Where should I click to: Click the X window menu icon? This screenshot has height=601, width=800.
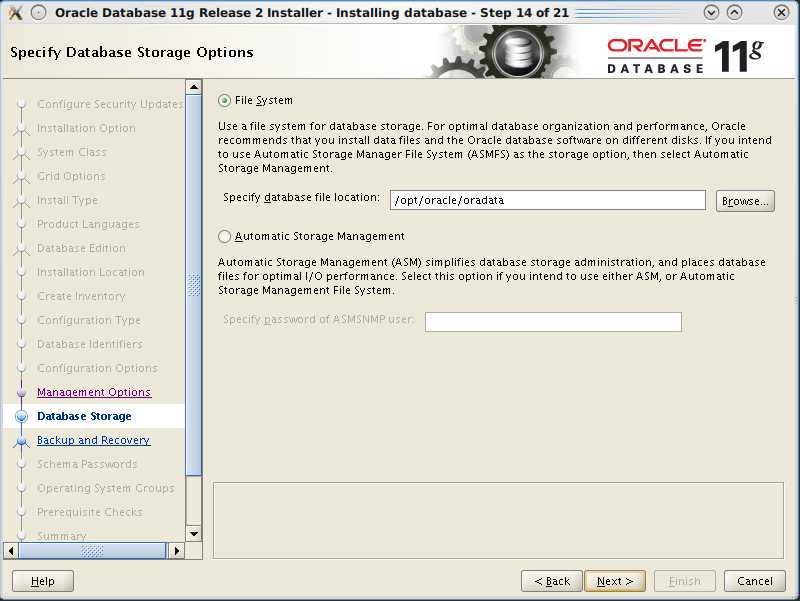16,12
